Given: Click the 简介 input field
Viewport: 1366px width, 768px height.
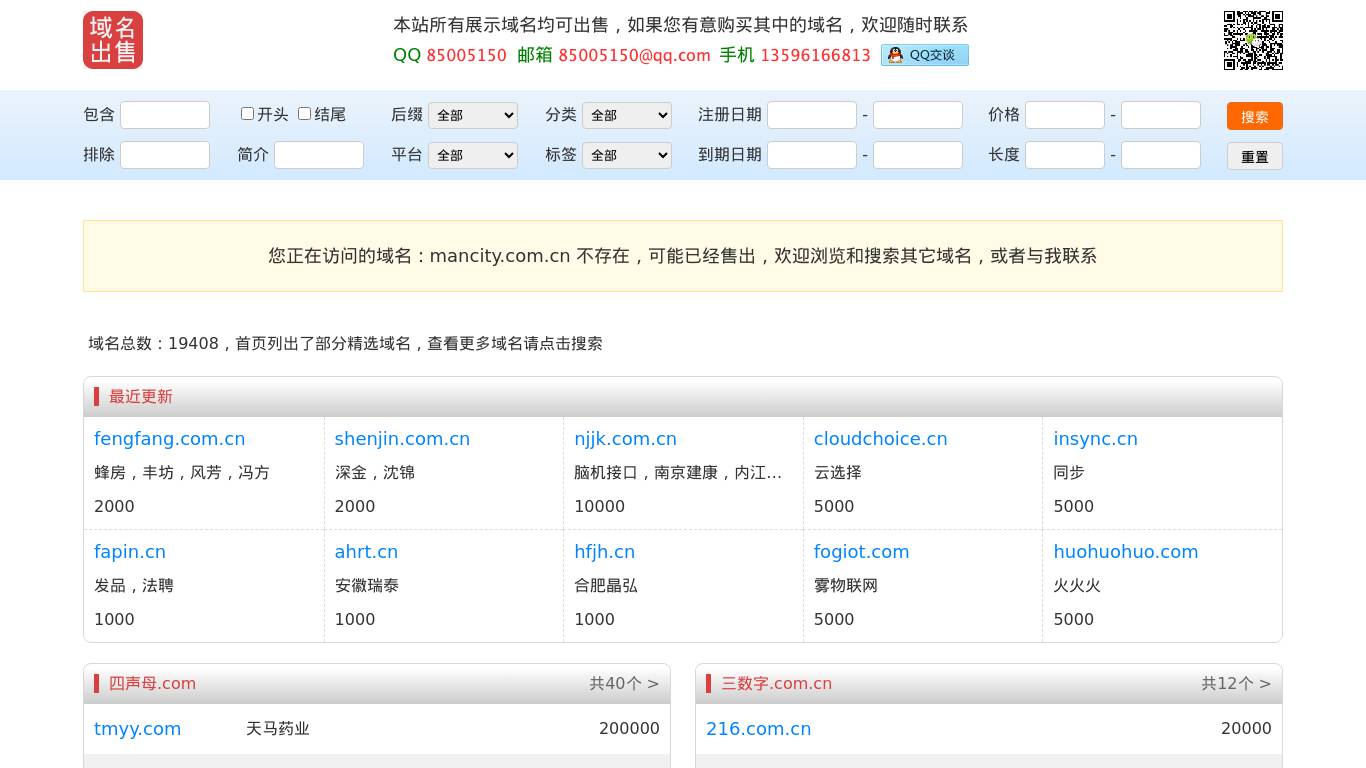Looking at the screenshot, I should pos(319,155).
